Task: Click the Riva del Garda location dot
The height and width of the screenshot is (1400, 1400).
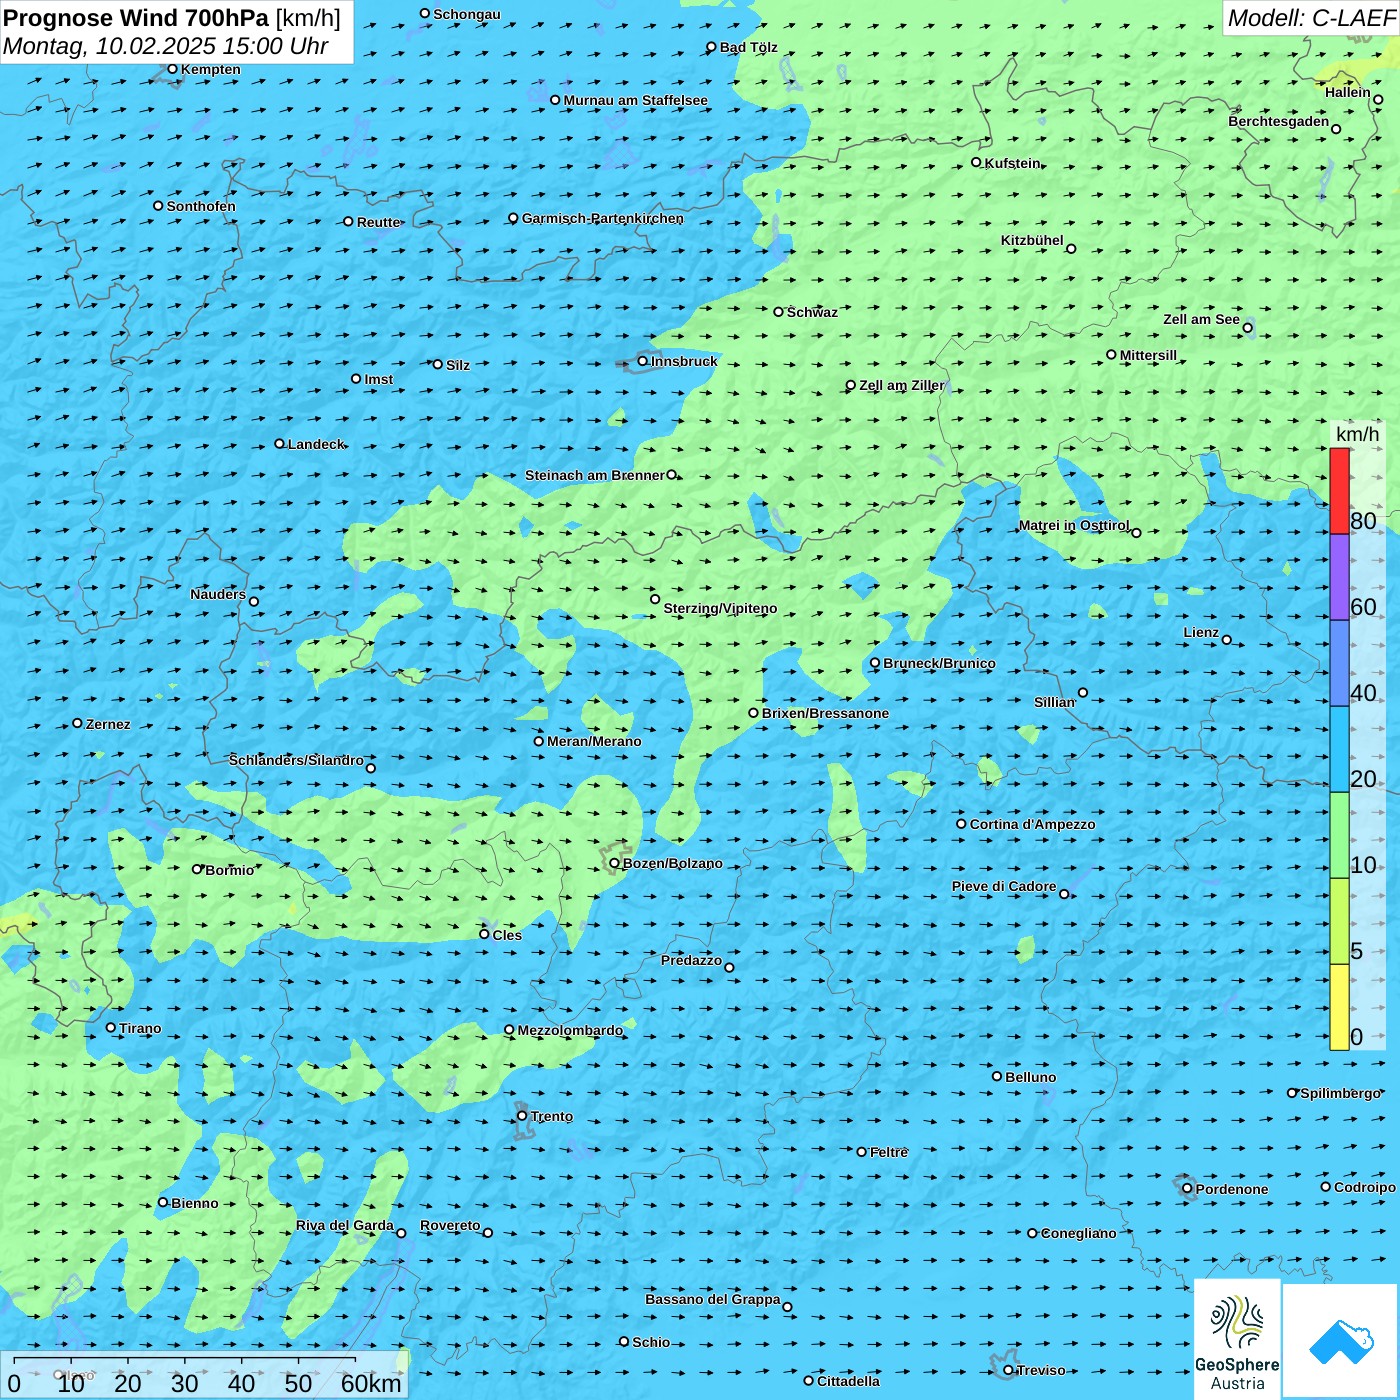Action: pos(401,1233)
